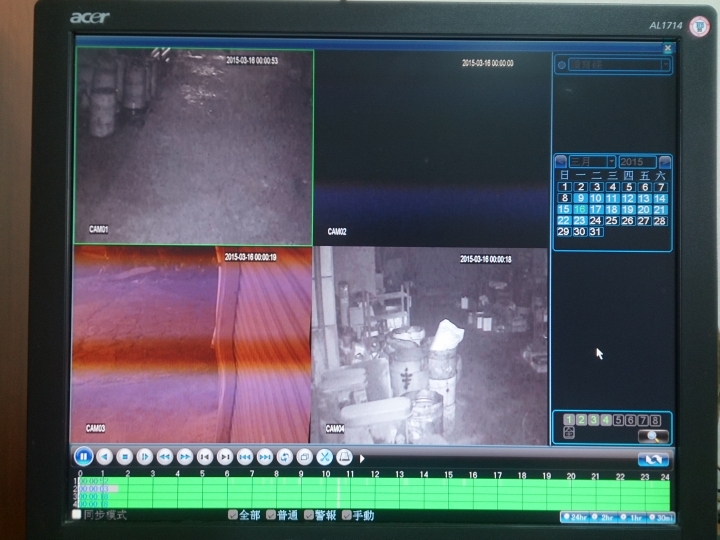Select the CAM01 video pane
The height and width of the screenshot is (540, 720).
point(194,146)
